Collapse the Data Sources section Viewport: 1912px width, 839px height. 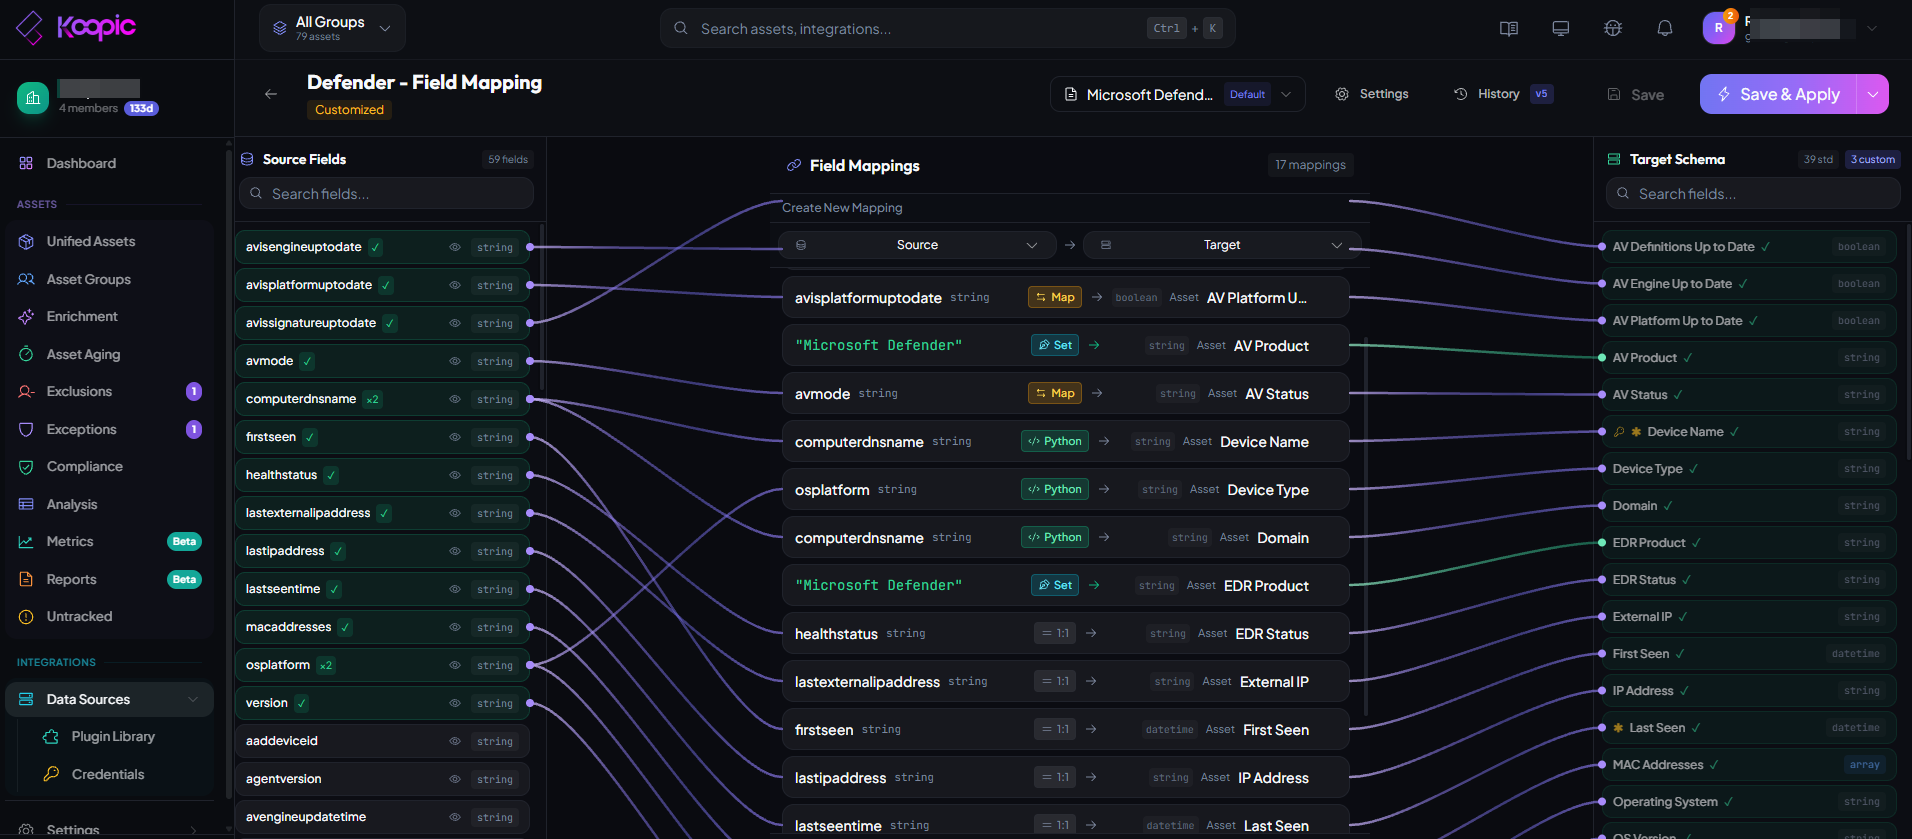[193, 699]
